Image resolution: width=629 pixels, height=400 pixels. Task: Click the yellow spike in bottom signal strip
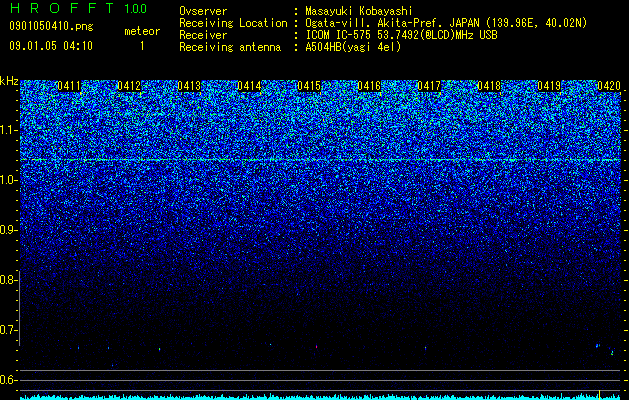[599, 394]
